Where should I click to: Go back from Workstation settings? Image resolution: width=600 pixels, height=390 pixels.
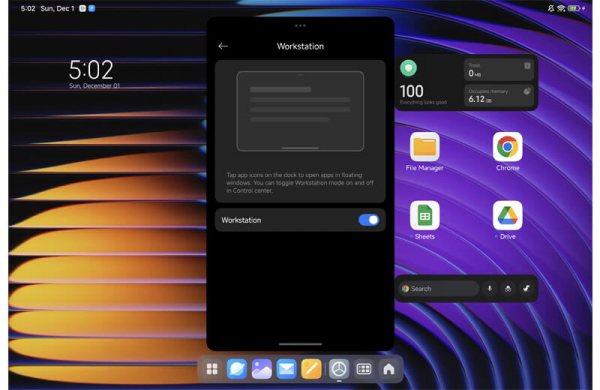[x=223, y=46]
